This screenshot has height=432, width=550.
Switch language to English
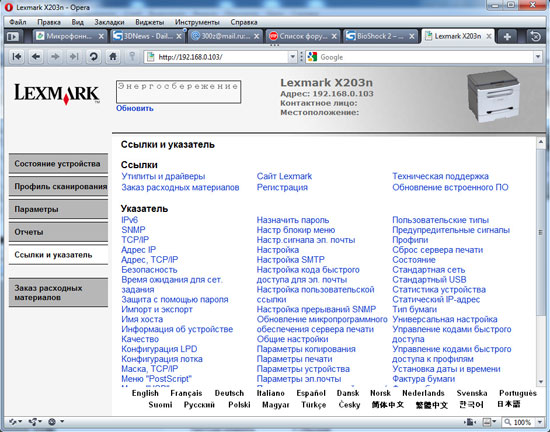click(145, 393)
